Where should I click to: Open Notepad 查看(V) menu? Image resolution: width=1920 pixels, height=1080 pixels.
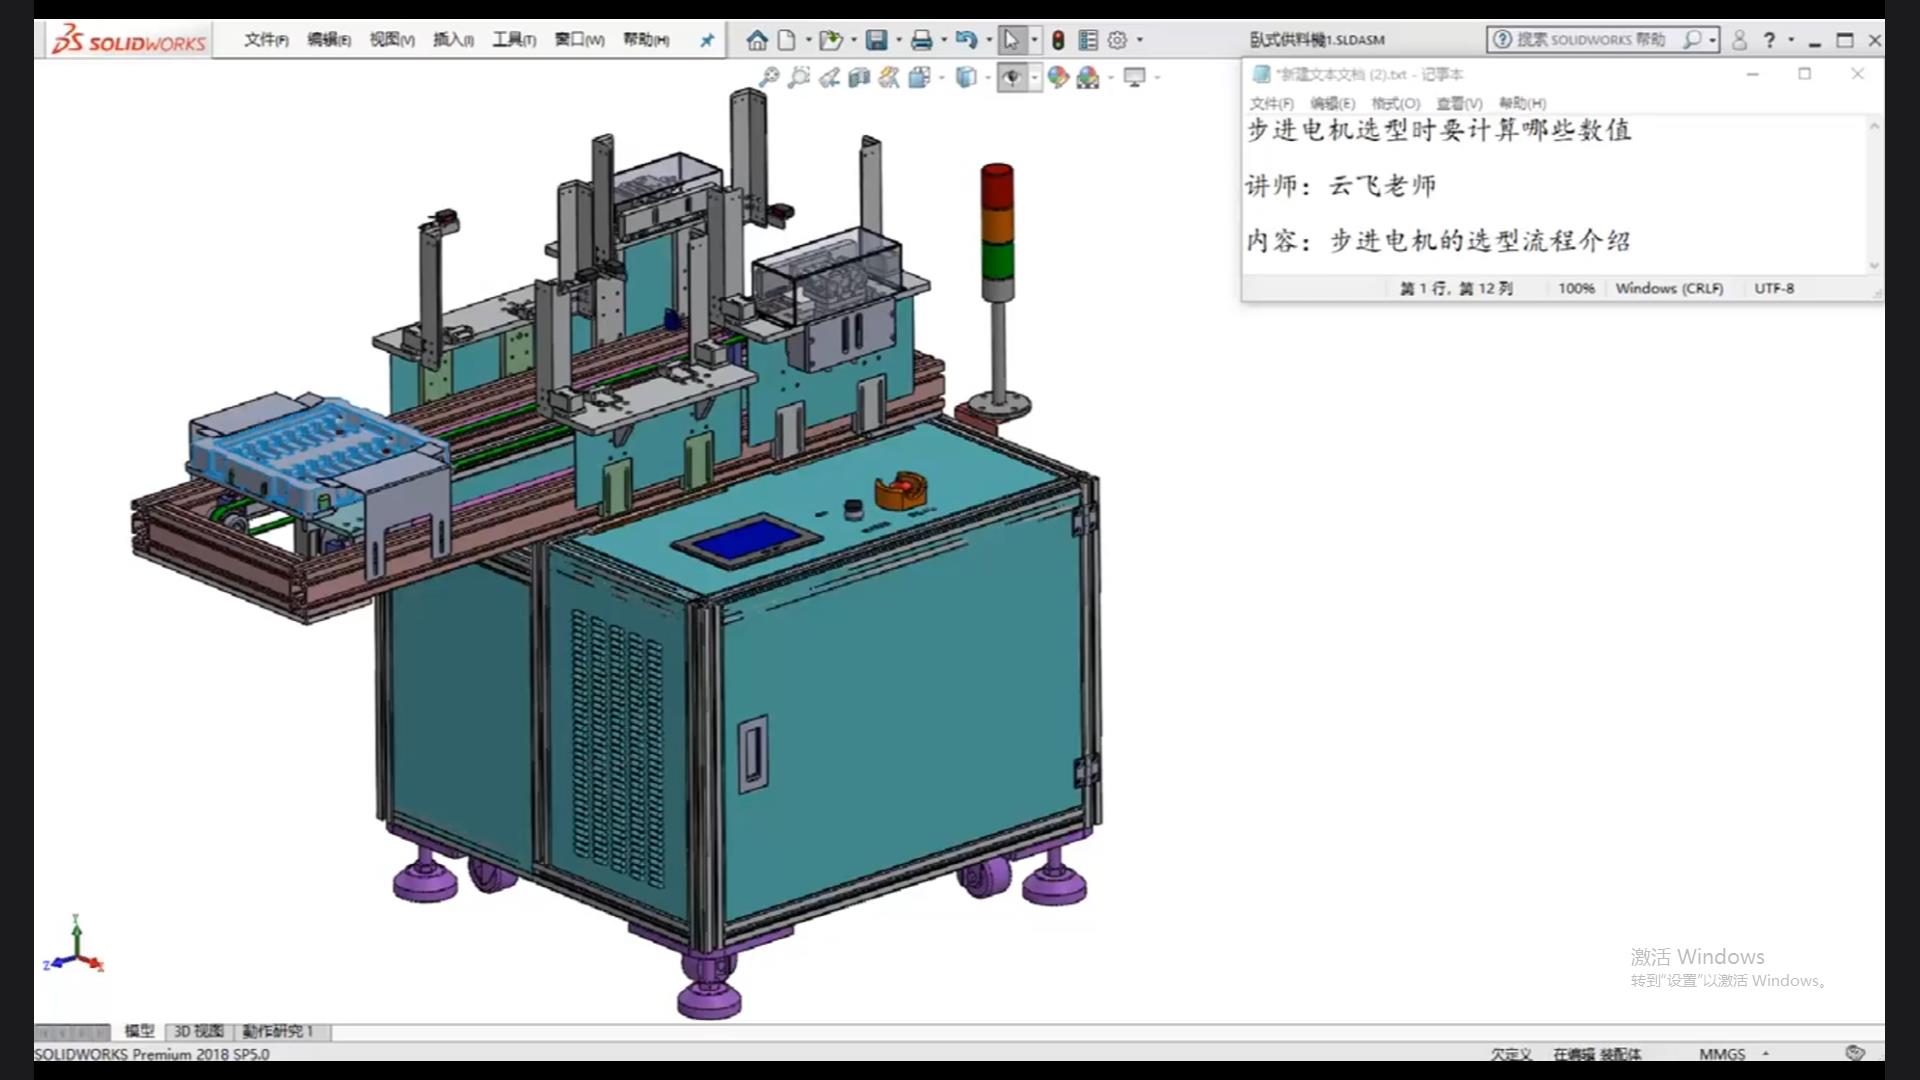point(1459,103)
